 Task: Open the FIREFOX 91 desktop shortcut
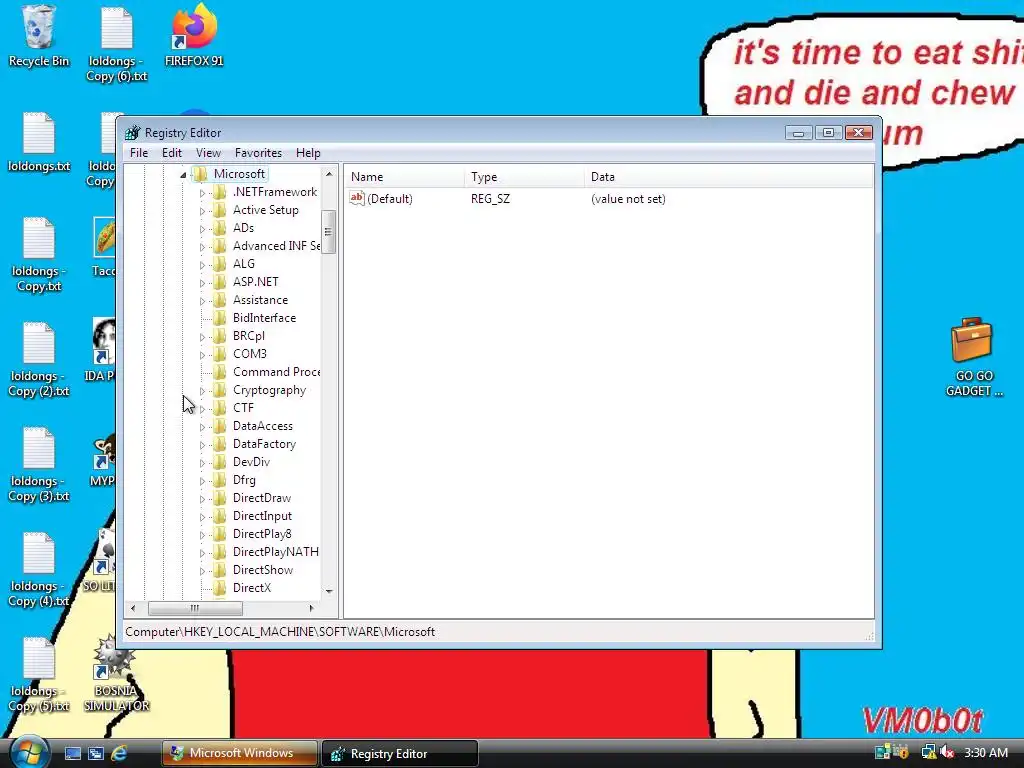click(194, 36)
